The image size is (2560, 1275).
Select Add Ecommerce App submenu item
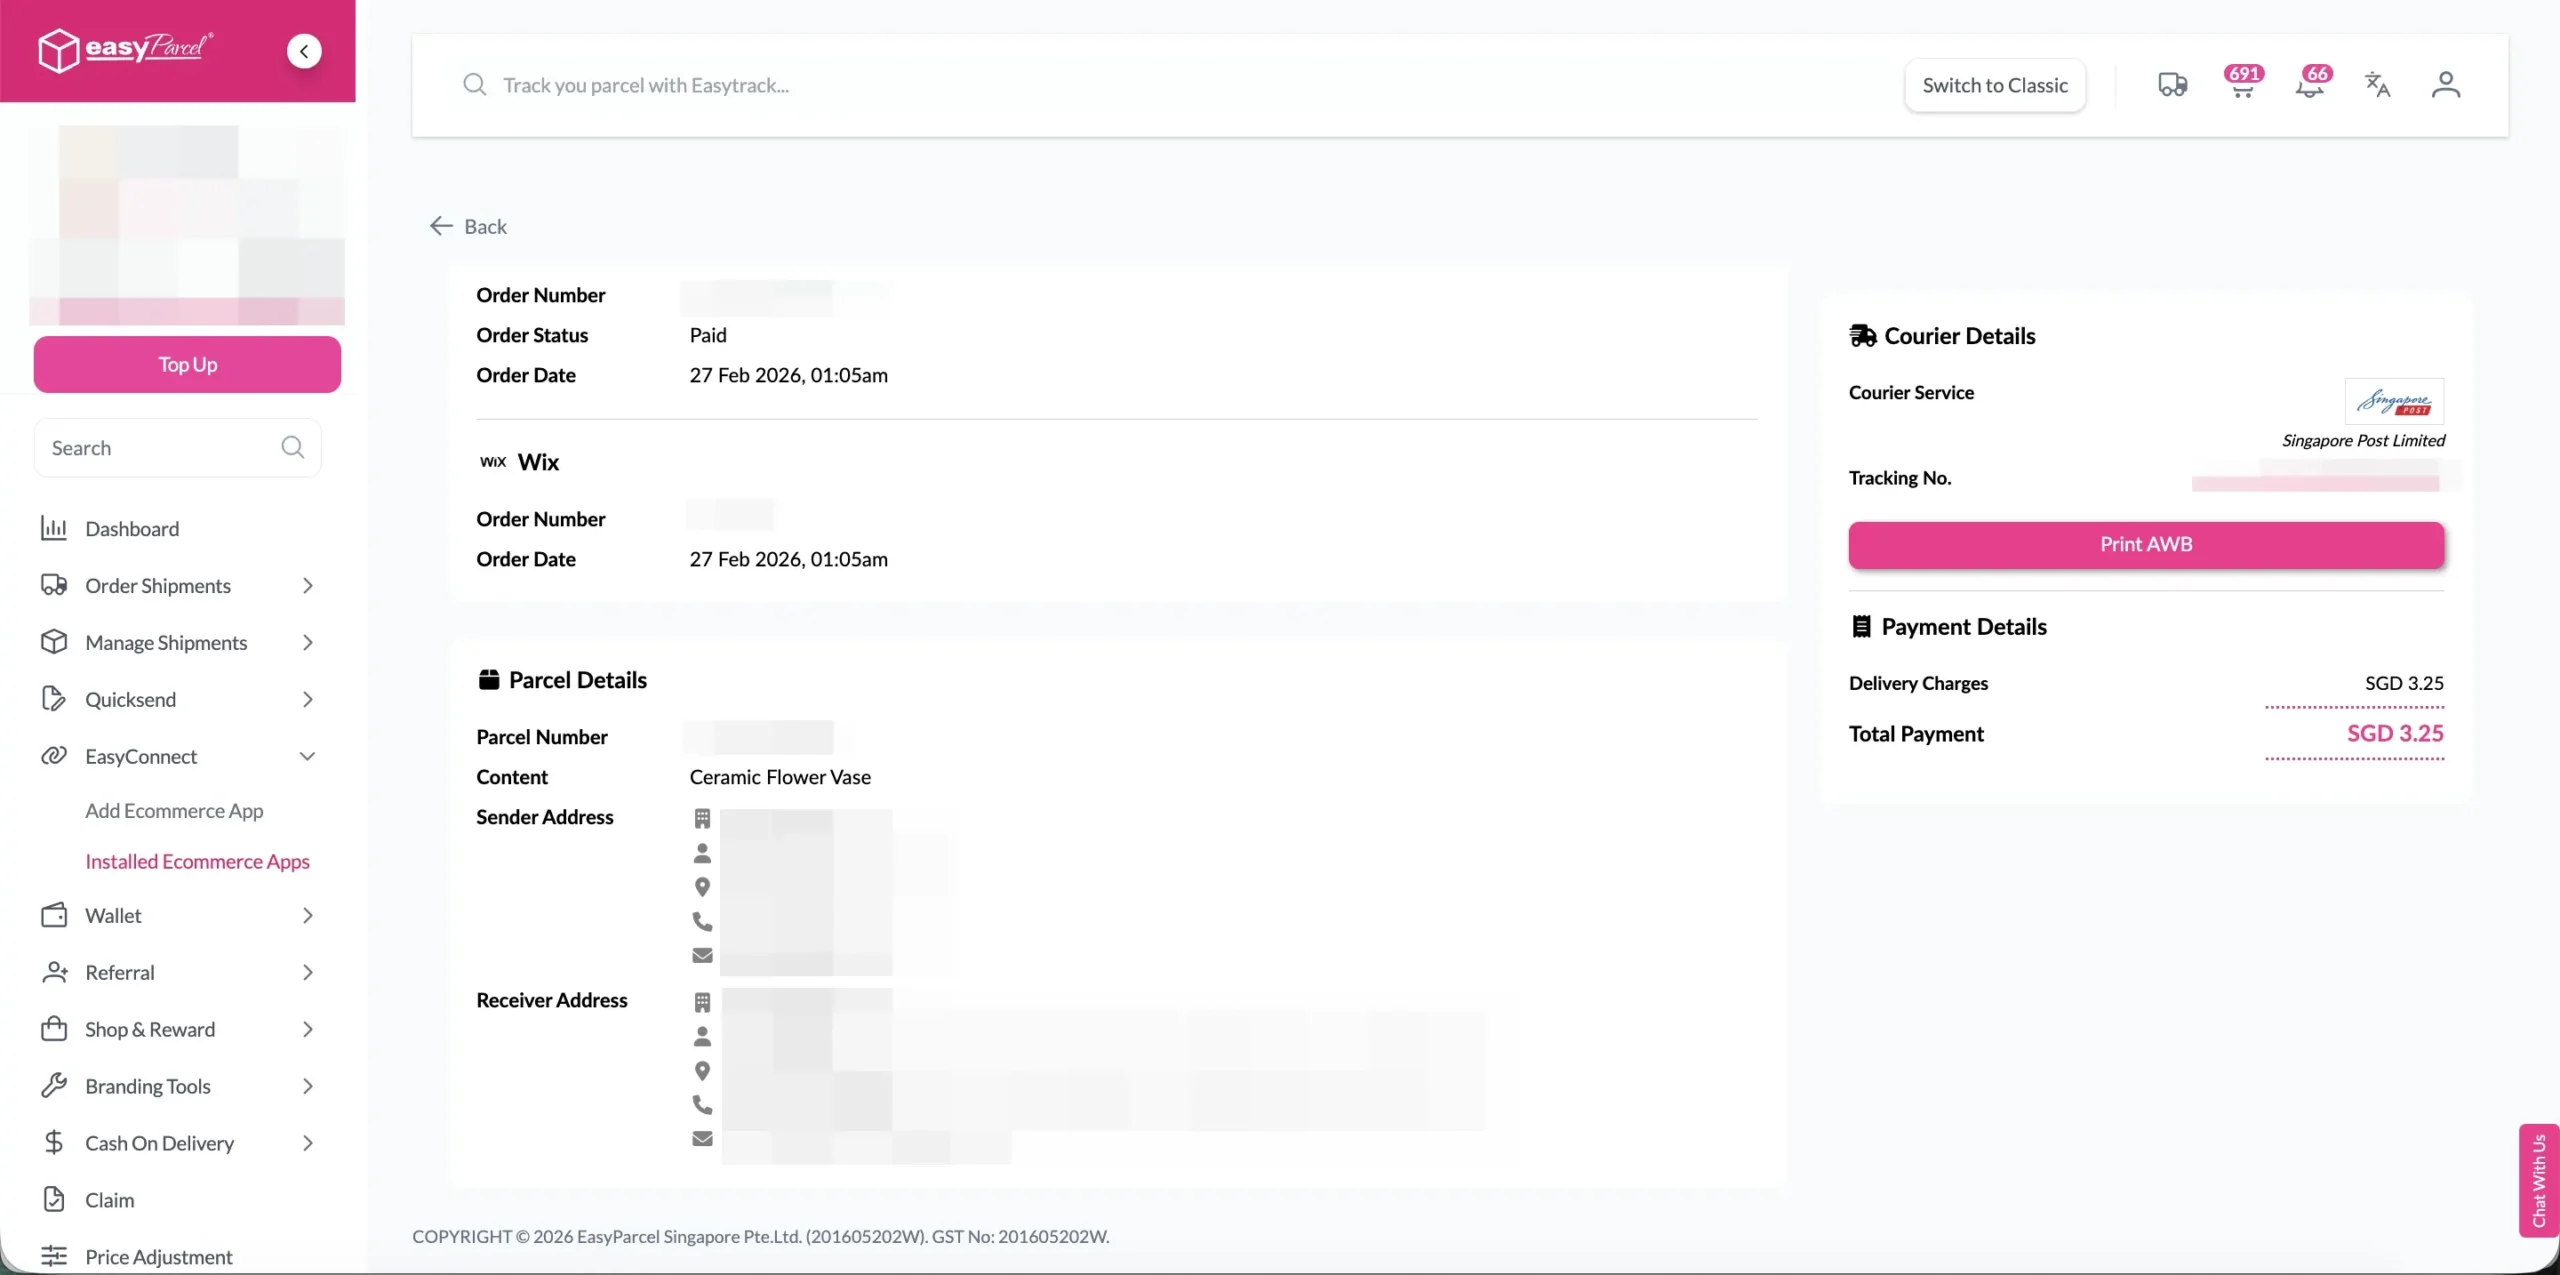[174, 811]
